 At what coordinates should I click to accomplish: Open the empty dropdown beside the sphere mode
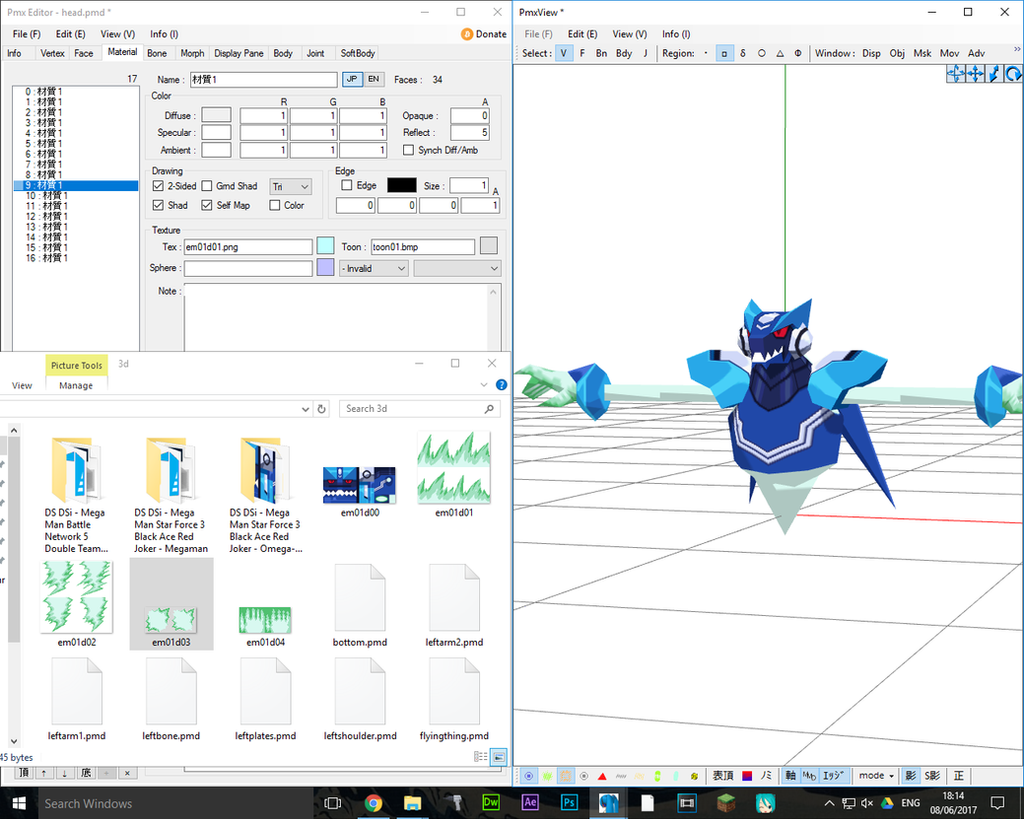point(457,268)
